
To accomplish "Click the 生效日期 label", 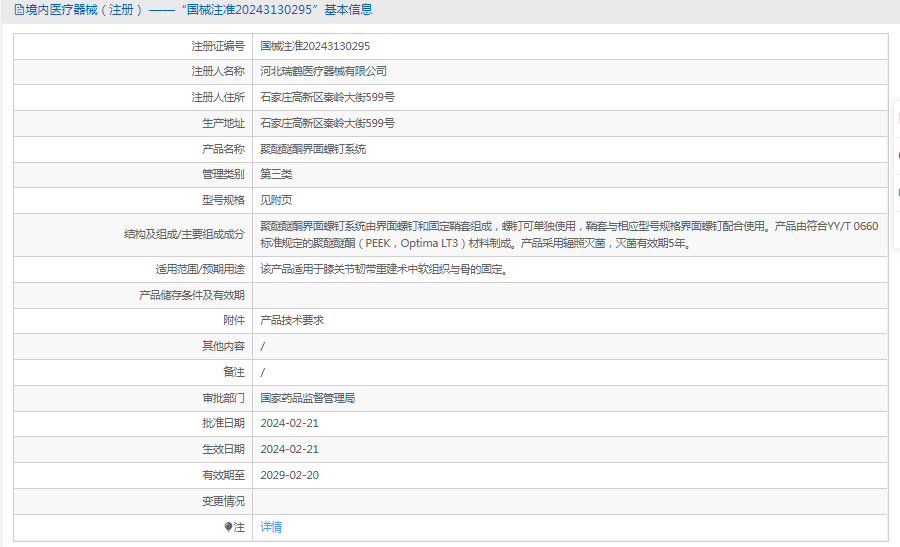I will (x=223, y=449).
